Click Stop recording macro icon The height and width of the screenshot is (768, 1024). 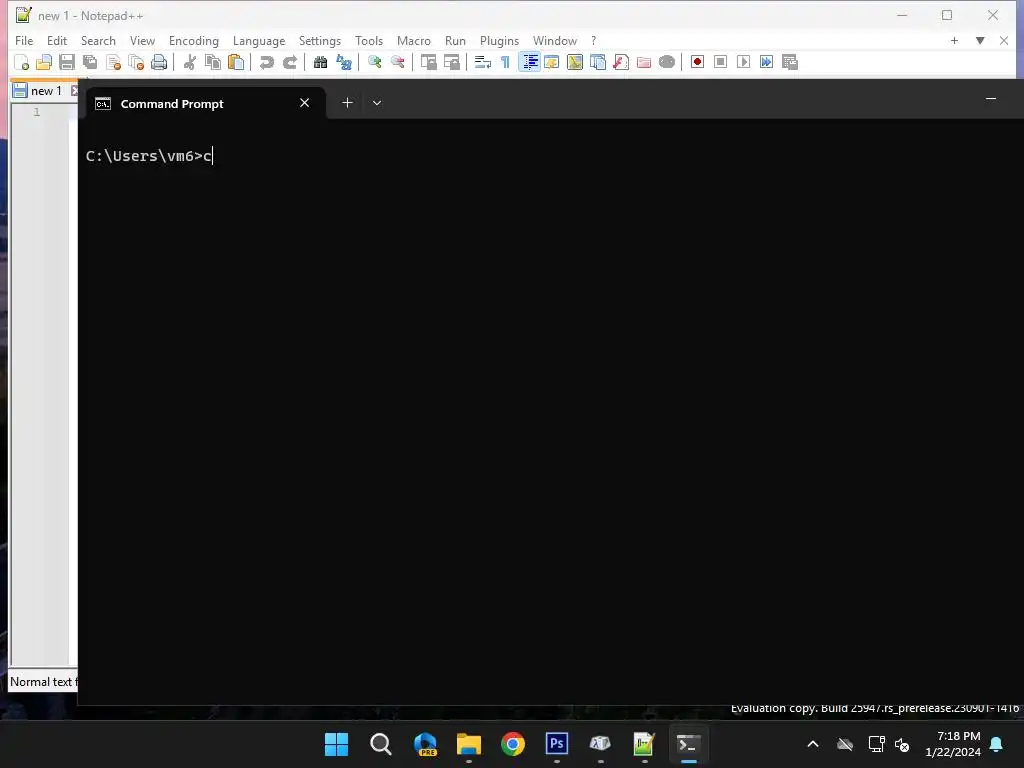click(x=720, y=62)
